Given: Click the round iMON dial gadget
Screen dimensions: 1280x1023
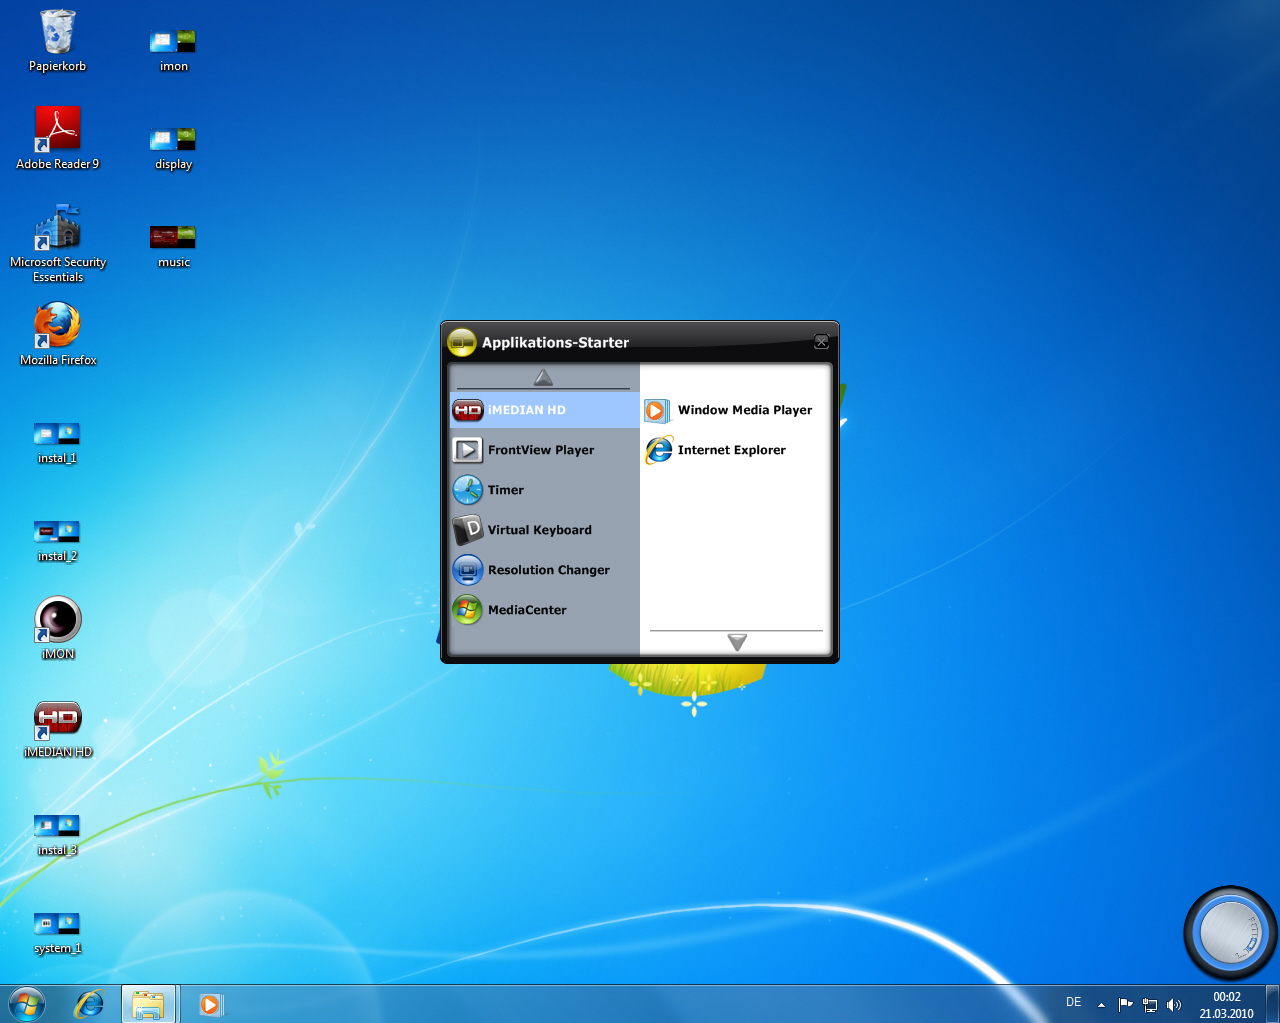Looking at the screenshot, I should pyautogui.click(x=1230, y=933).
